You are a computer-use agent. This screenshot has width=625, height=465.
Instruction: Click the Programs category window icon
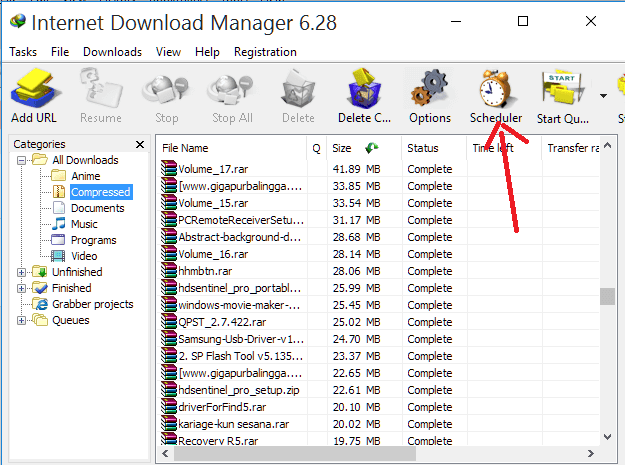pos(58,239)
